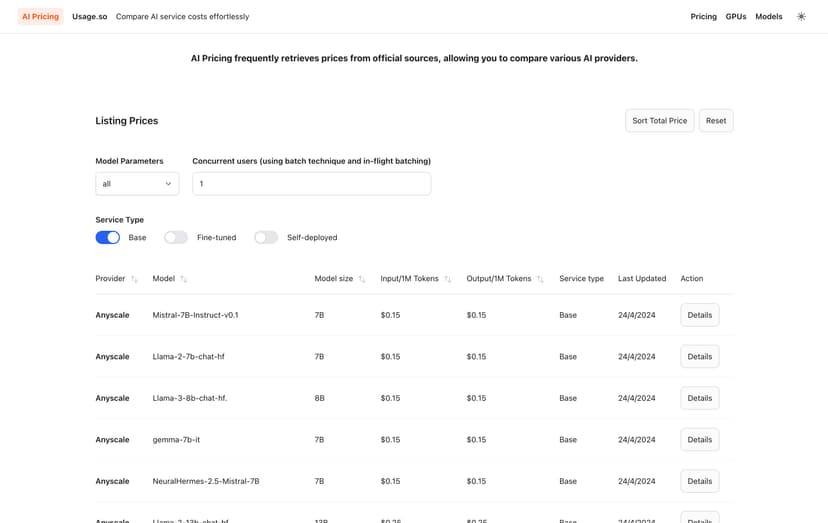Click the Listing Prices heading
The width and height of the screenshot is (828, 523).
(x=127, y=120)
